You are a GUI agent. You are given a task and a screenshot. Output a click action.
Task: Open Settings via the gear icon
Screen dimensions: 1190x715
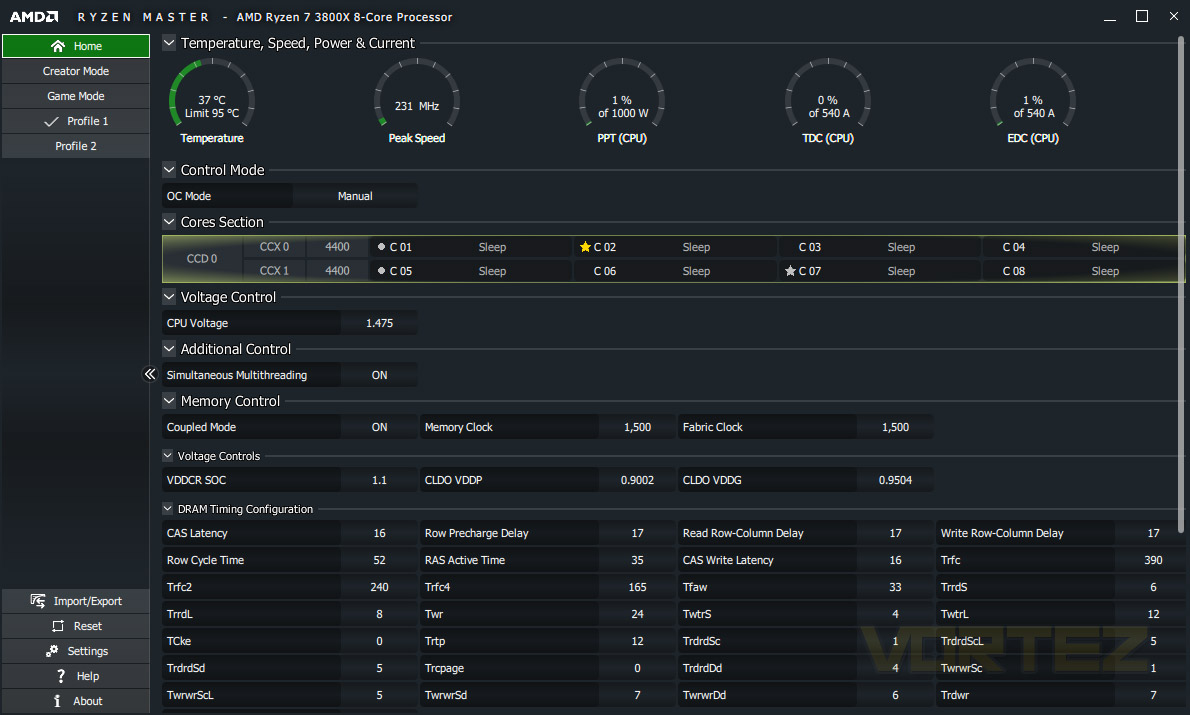pos(52,651)
